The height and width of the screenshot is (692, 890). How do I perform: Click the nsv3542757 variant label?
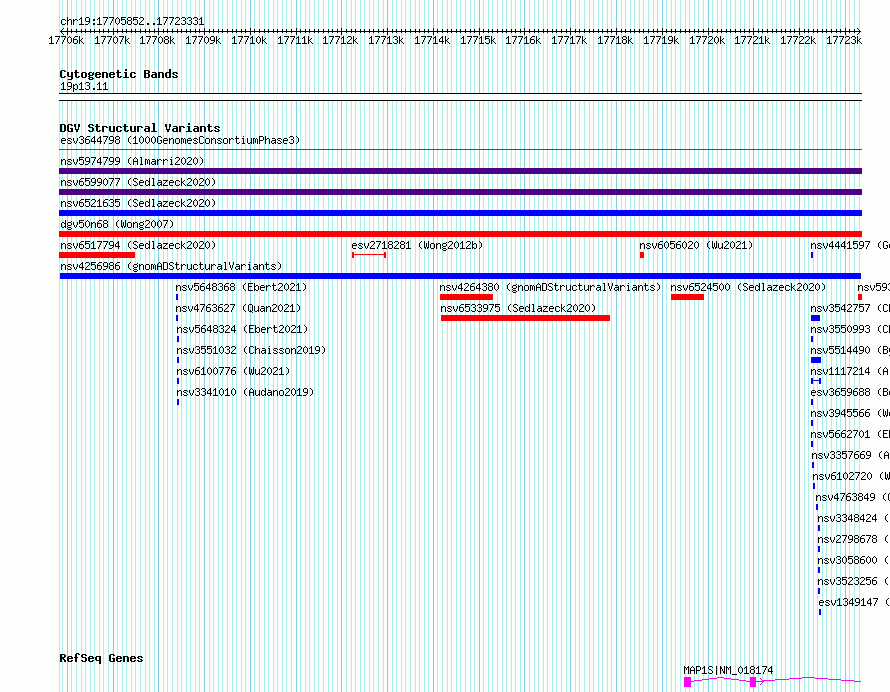coord(850,308)
